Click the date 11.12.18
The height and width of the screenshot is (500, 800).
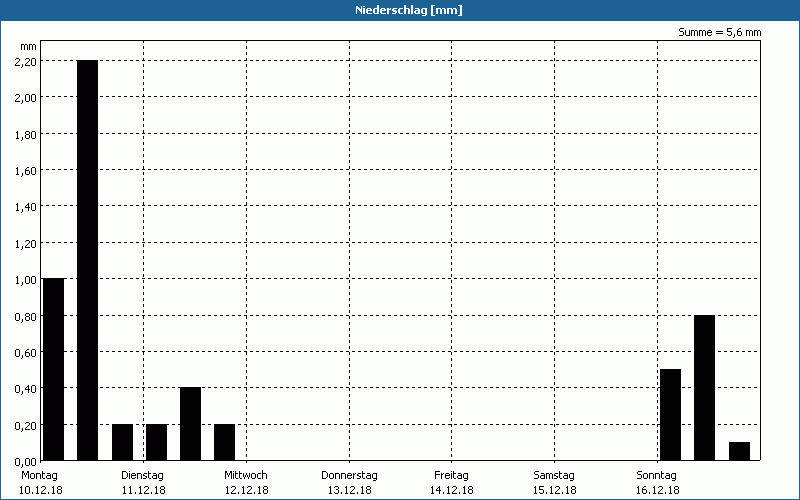pyautogui.click(x=144, y=491)
